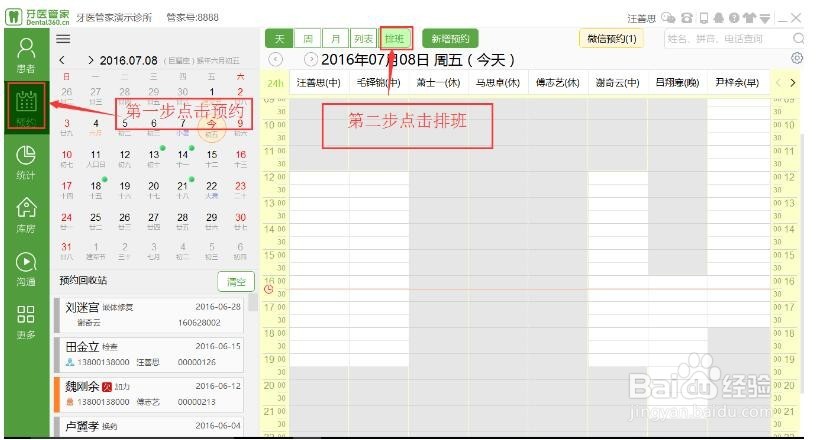Click the telephone icon in title bar
Image resolution: width=820 pixels, height=440 pixels.
tap(687, 18)
